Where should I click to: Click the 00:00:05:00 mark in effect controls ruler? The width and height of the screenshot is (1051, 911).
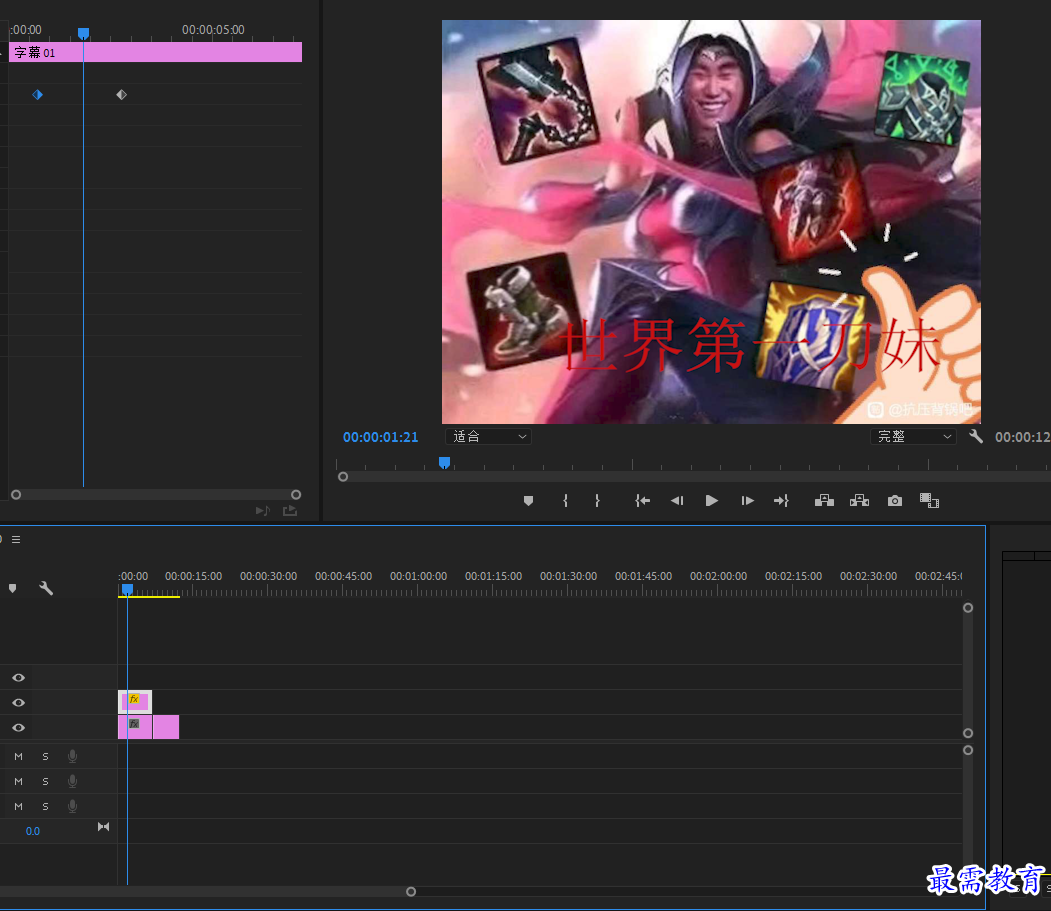pyautogui.click(x=213, y=30)
